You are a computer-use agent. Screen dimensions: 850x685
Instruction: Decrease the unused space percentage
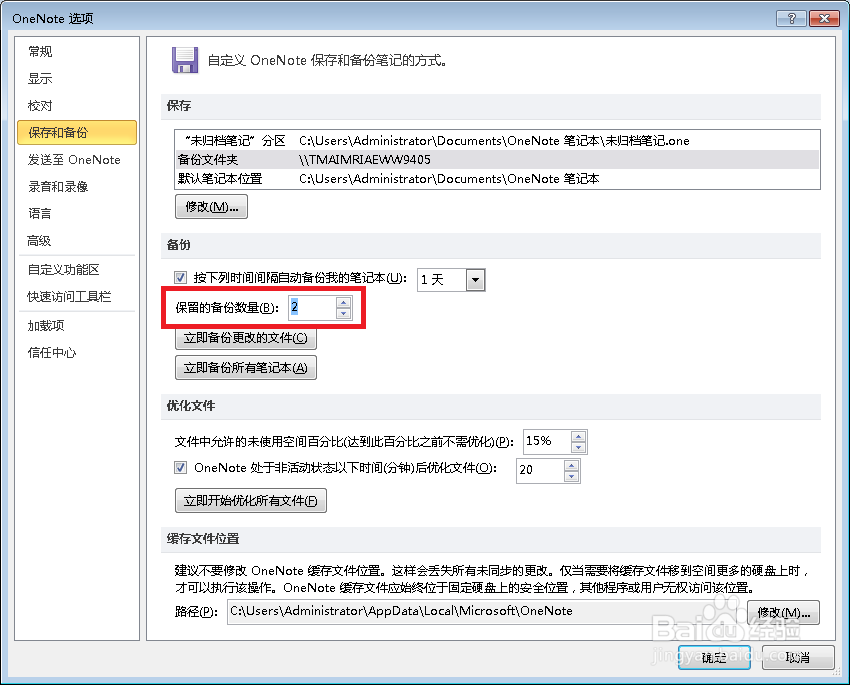coord(578,448)
